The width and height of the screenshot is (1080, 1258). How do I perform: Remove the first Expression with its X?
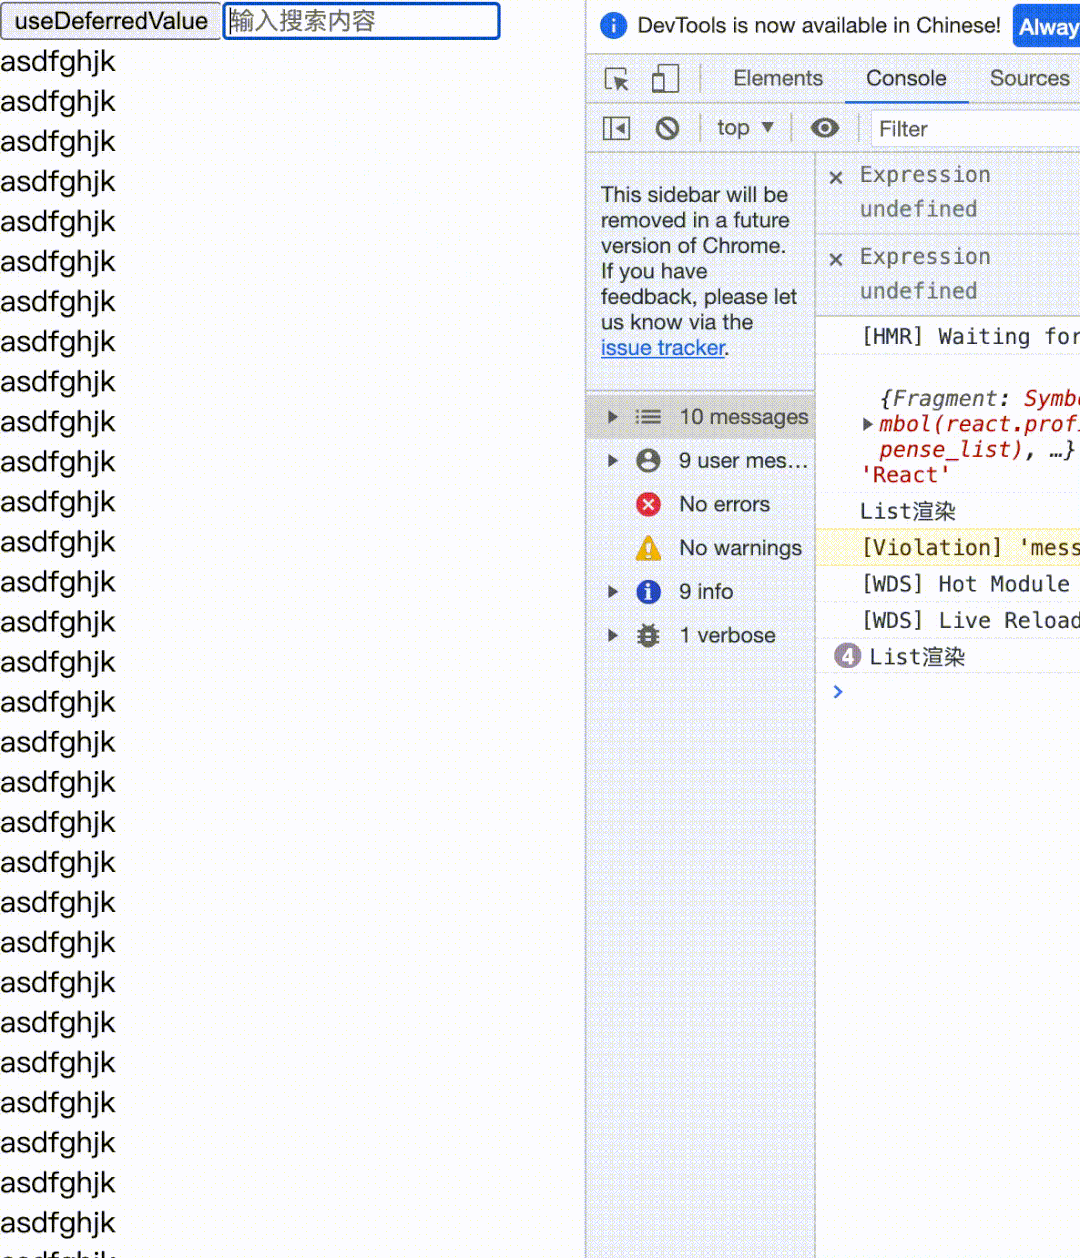pyautogui.click(x=837, y=177)
